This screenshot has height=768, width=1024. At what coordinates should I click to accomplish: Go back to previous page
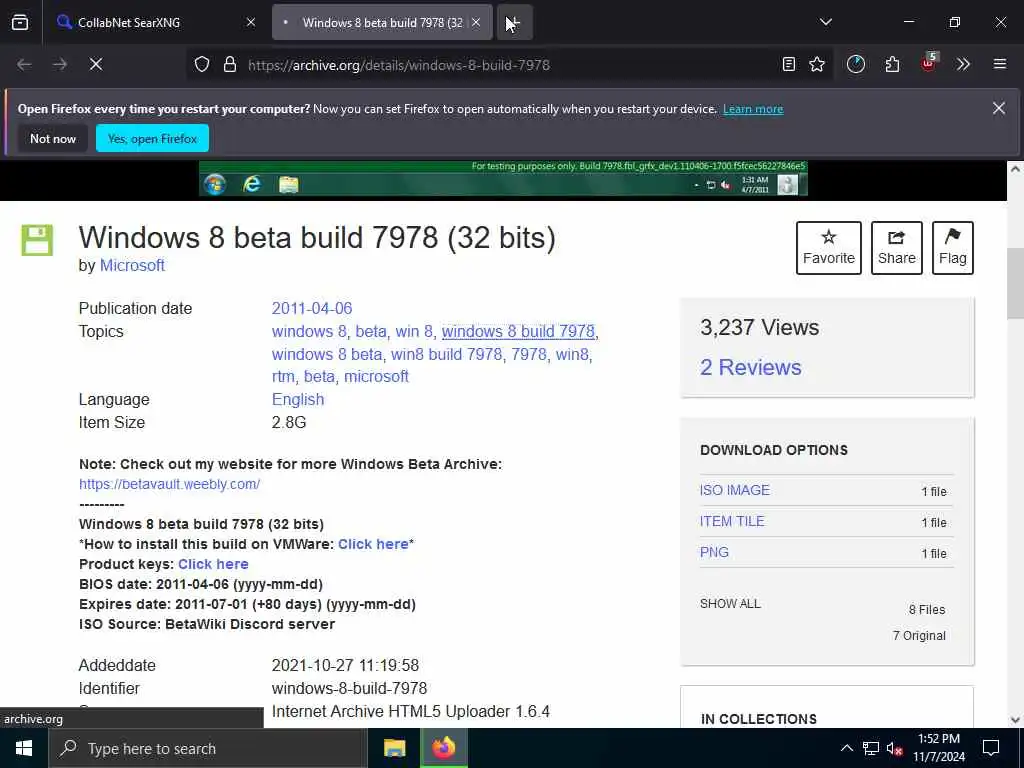tap(24, 64)
